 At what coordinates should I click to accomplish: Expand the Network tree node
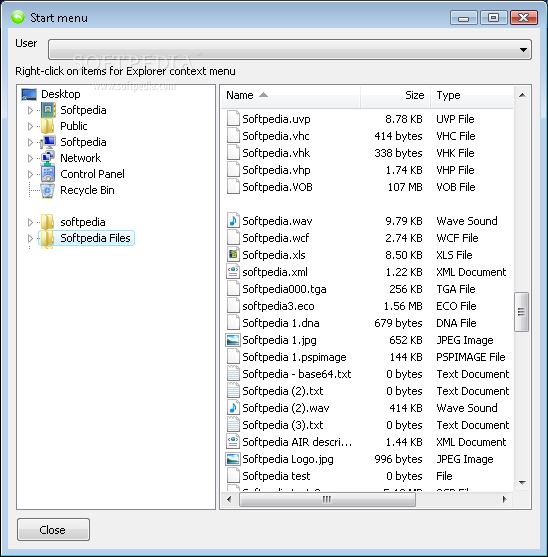(31, 158)
